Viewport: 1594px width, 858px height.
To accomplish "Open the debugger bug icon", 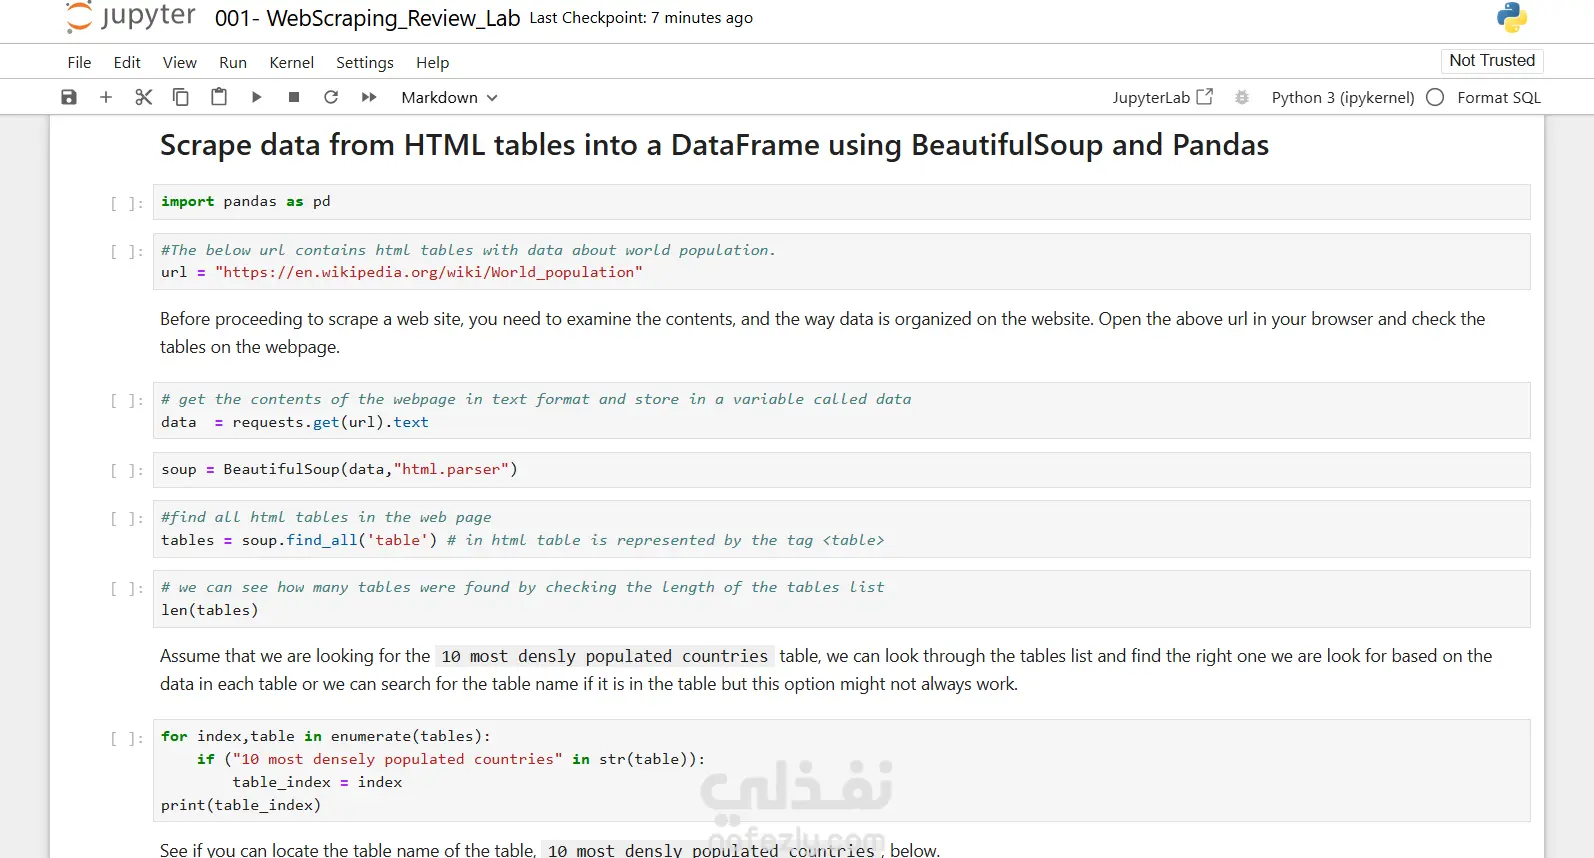I will coord(1242,97).
